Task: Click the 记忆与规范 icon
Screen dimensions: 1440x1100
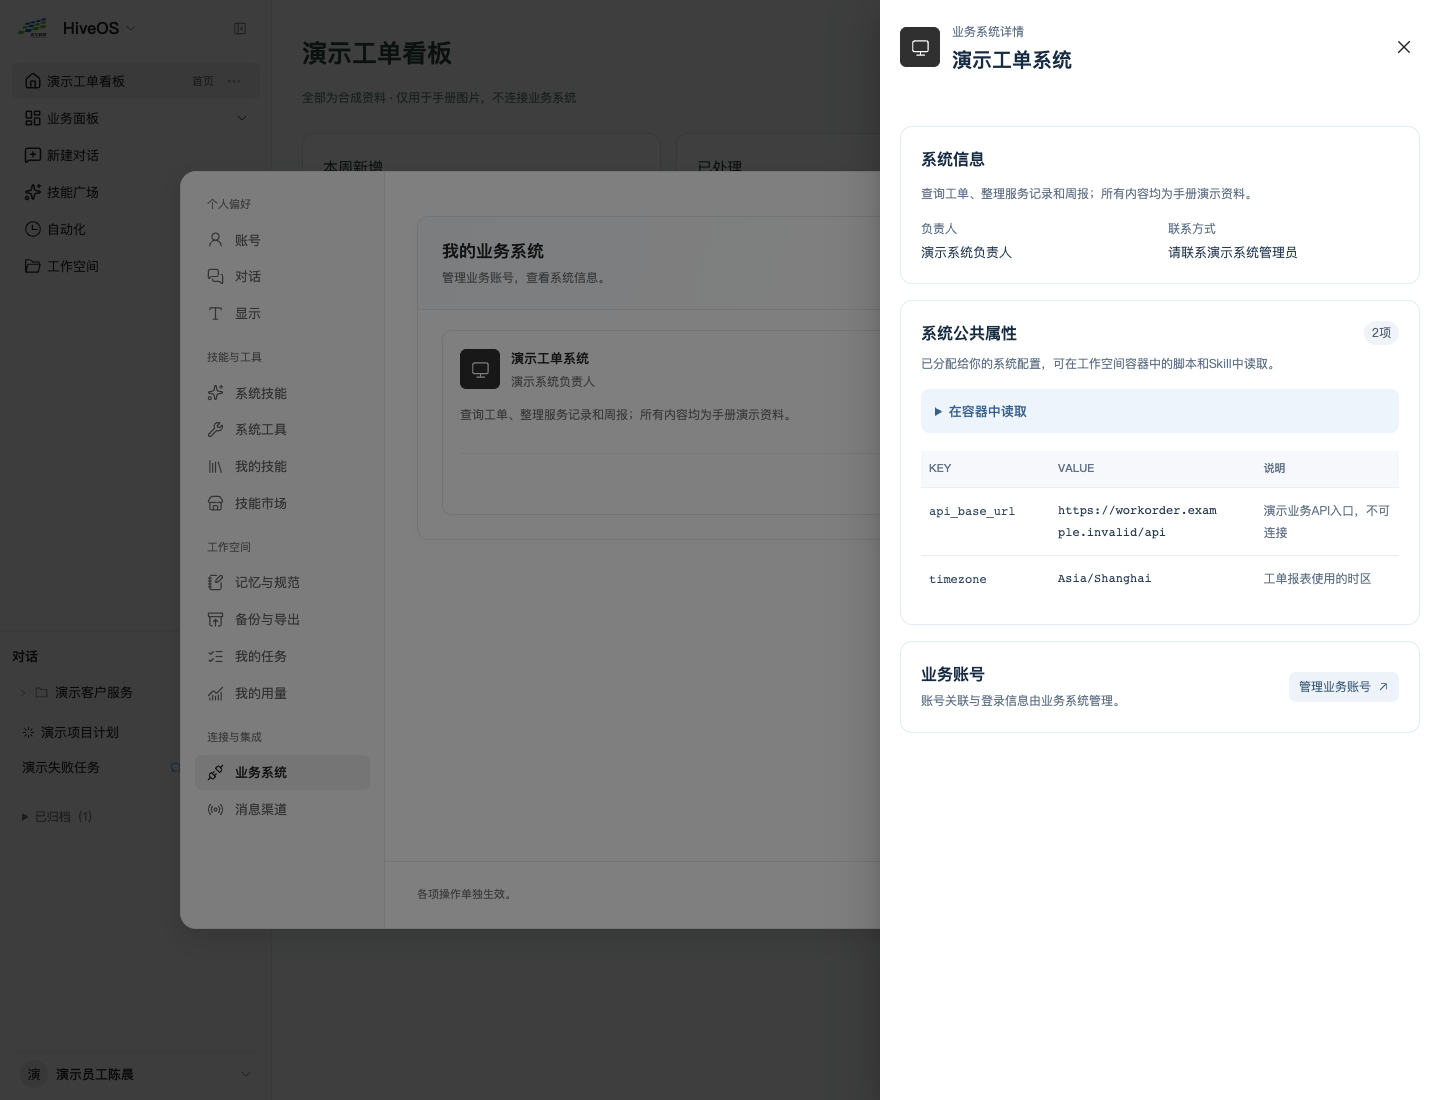Action: pos(215,582)
